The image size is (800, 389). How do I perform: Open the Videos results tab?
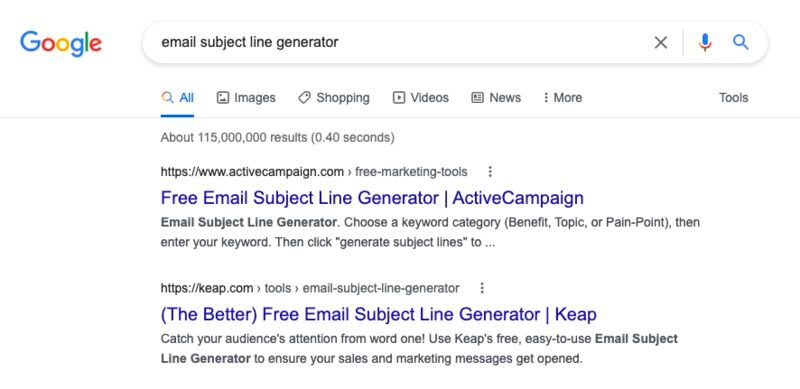[420, 98]
